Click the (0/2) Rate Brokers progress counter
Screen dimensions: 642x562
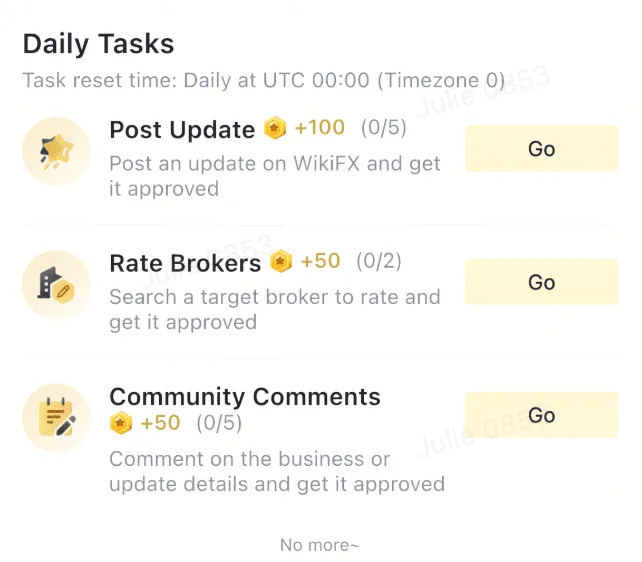tap(379, 261)
